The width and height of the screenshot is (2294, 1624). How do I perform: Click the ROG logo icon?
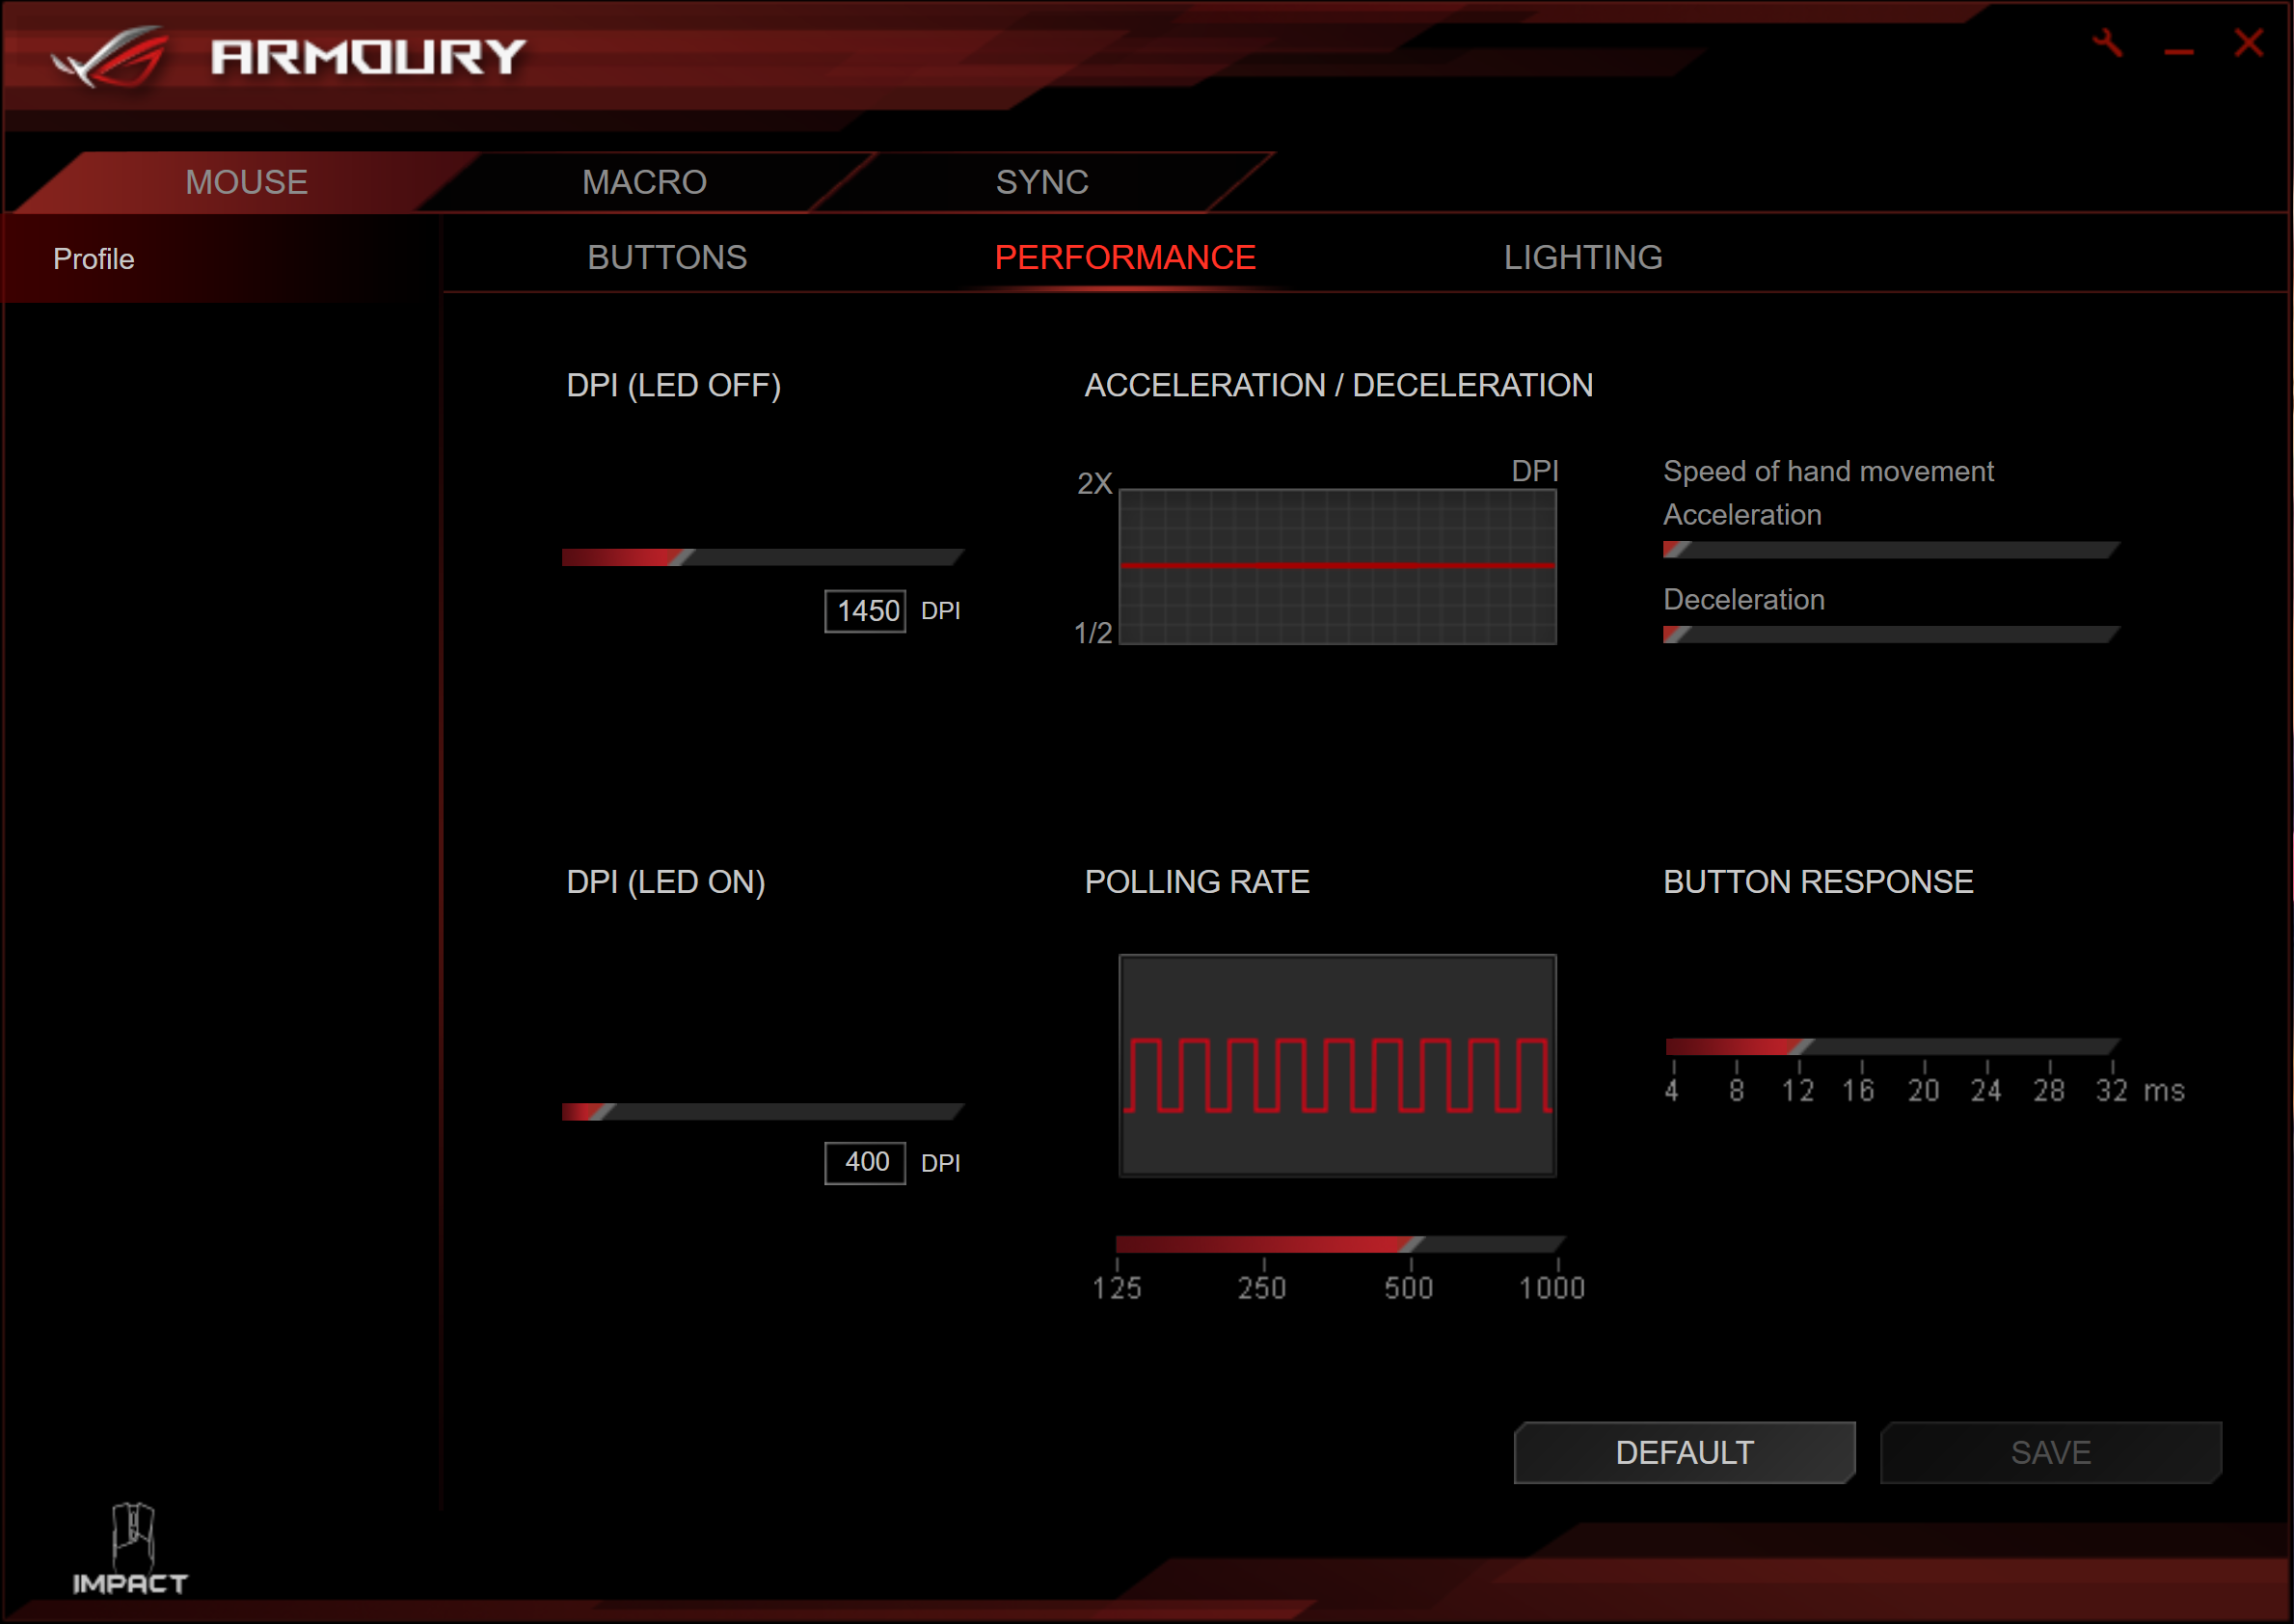click(x=112, y=57)
